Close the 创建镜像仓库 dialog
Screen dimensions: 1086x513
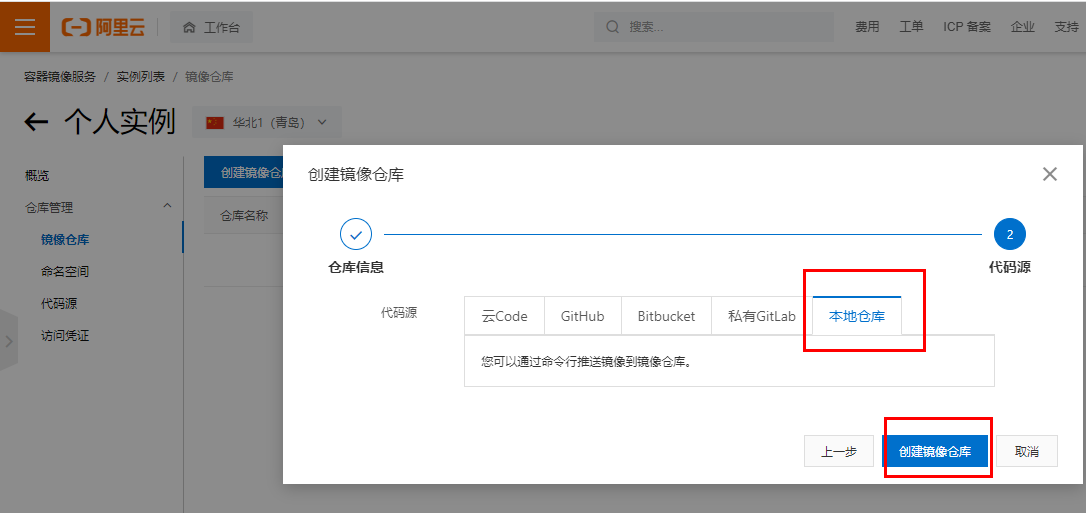point(1049,174)
